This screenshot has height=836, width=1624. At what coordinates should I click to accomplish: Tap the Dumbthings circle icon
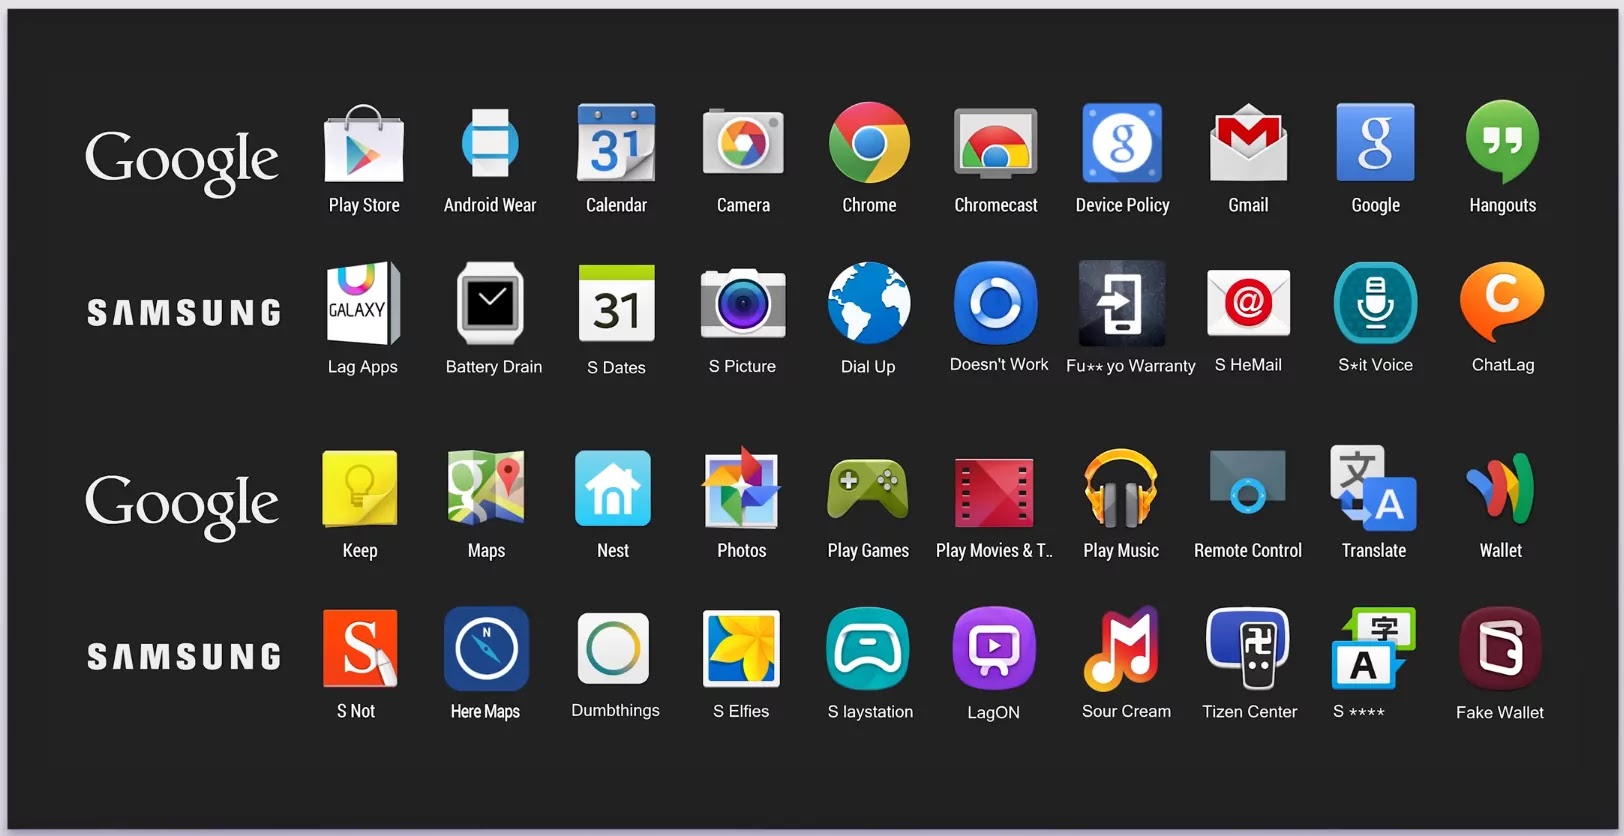613,648
